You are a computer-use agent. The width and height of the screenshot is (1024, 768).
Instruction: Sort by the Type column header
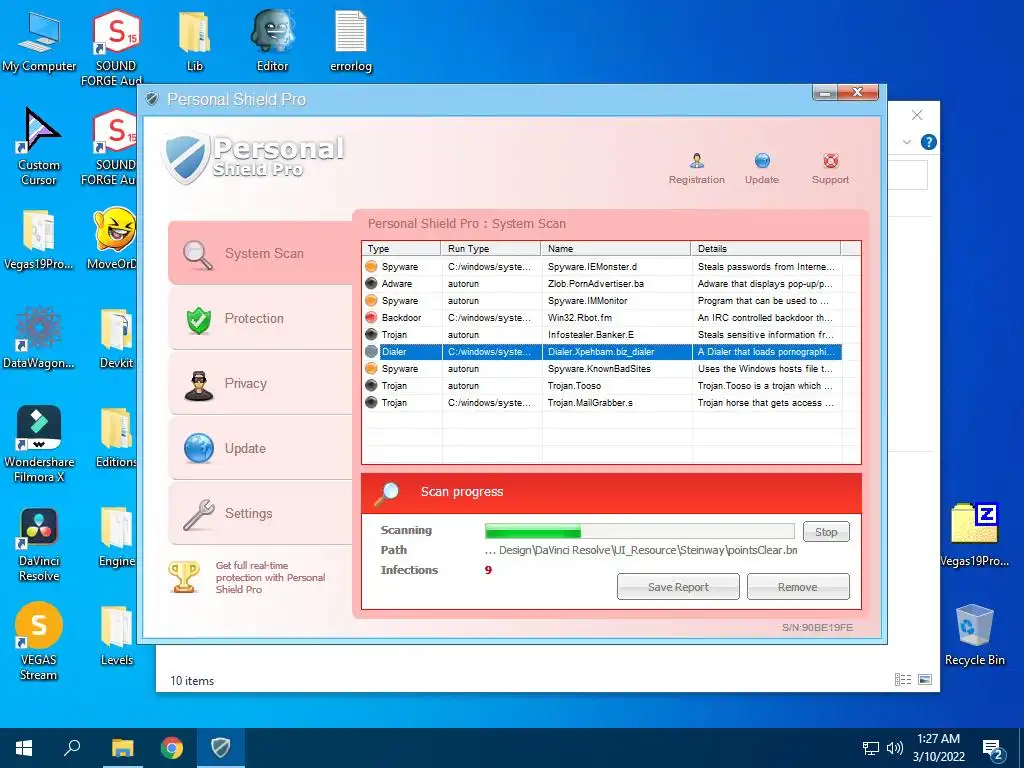coord(401,248)
